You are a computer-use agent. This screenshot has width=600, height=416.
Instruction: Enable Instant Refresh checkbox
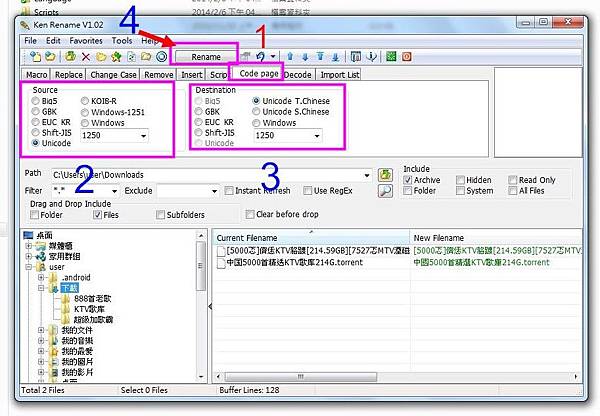[229, 191]
